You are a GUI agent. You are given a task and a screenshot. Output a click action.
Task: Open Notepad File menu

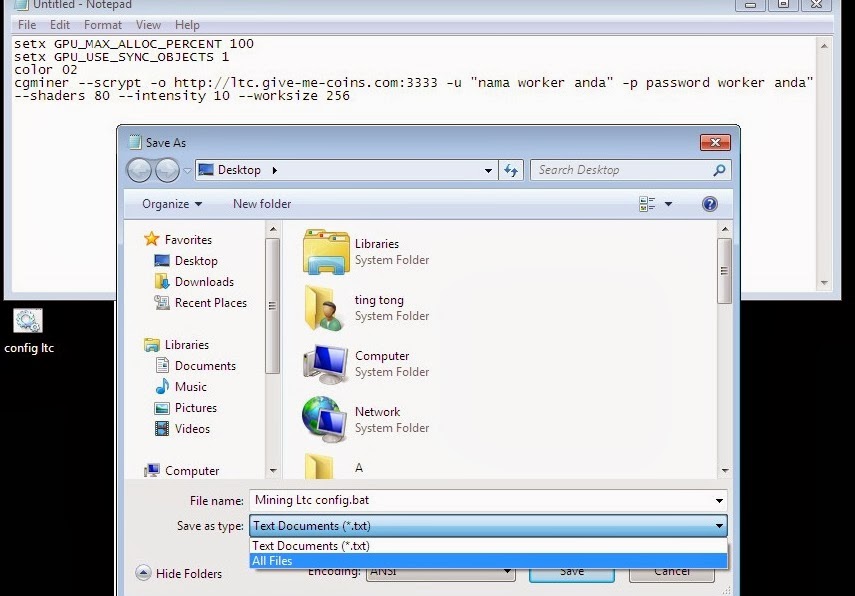(27, 25)
